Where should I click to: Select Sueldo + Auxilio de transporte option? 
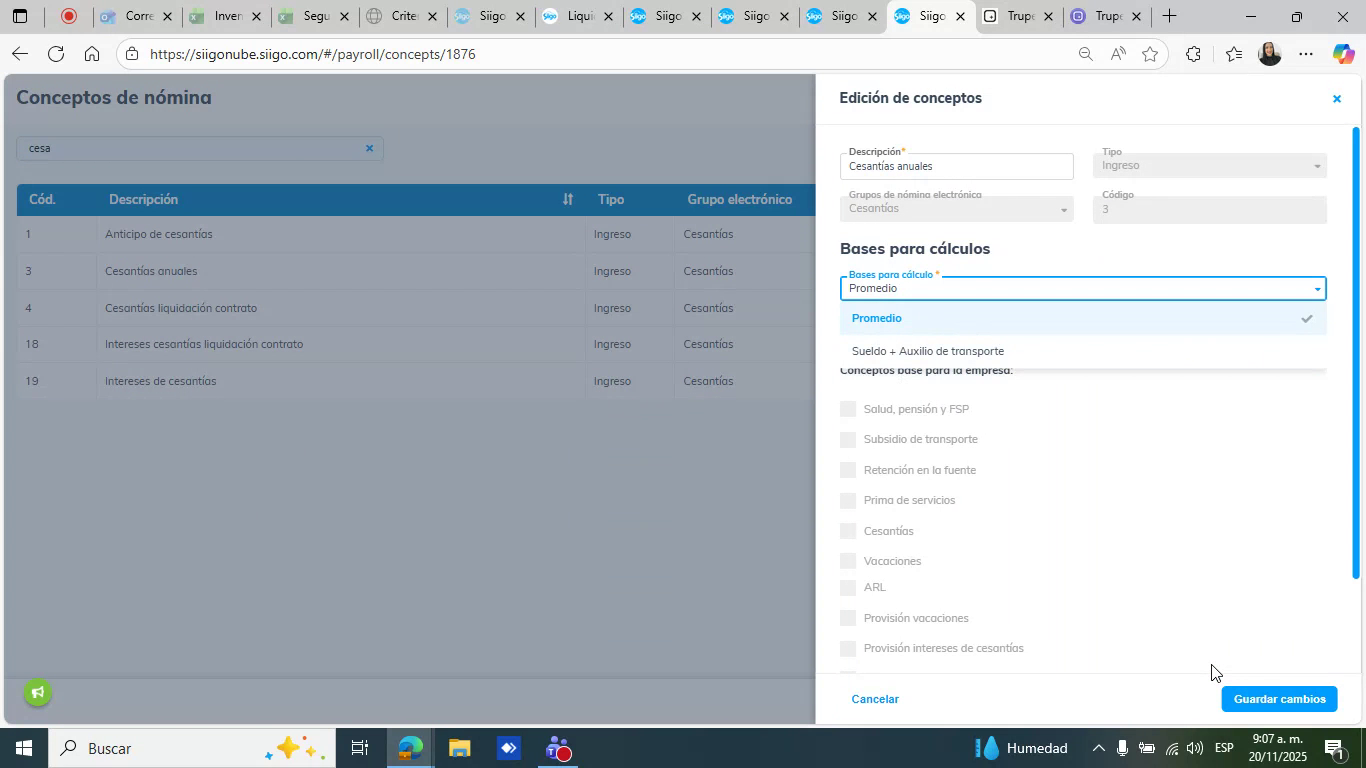[1083, 351]
